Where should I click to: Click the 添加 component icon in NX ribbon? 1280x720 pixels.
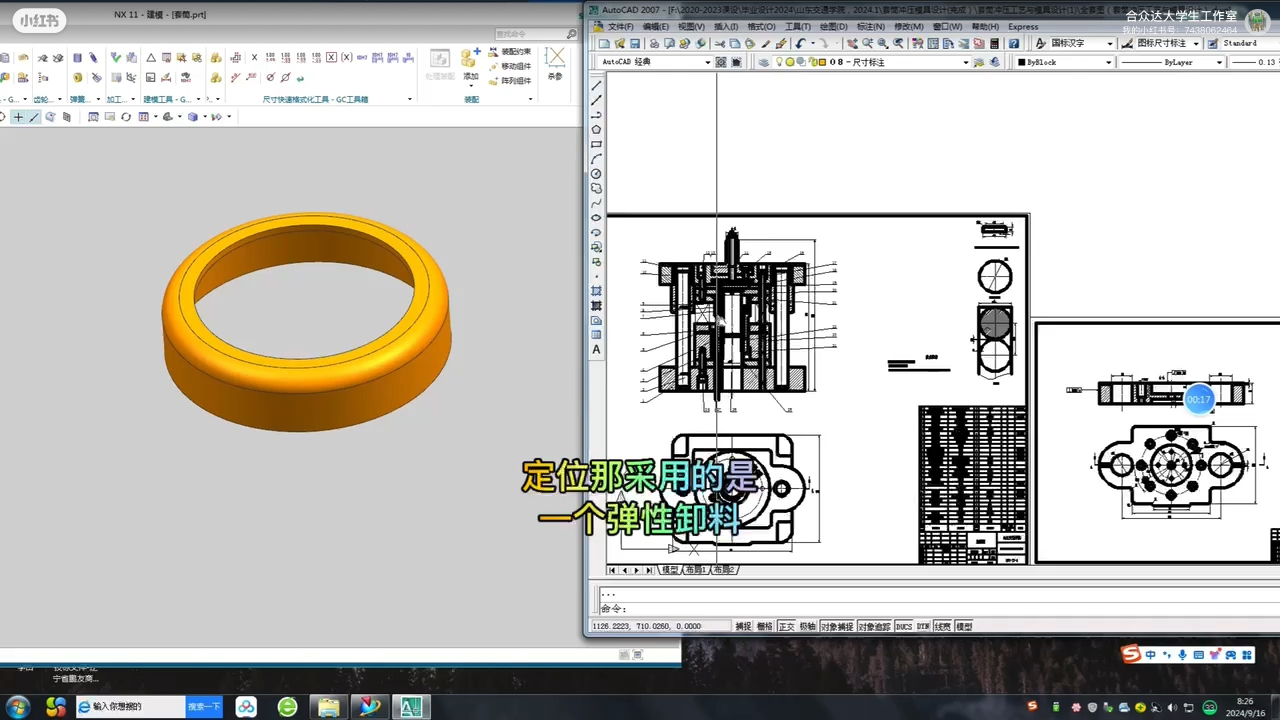click(470, 65)
